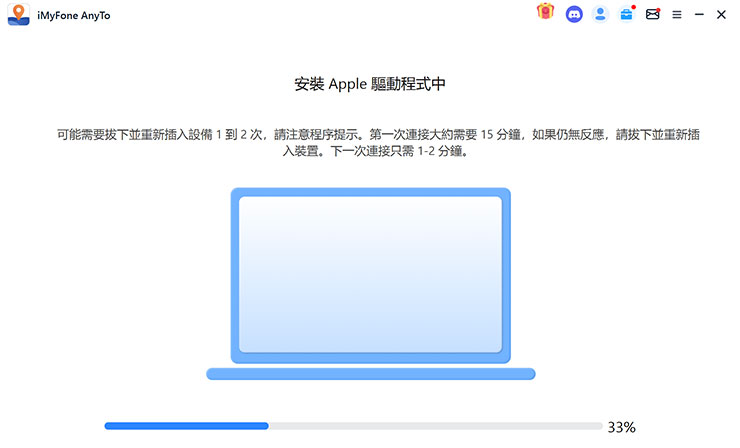
Task: Minimize the AnyTo window
Action: pos(699,15)
